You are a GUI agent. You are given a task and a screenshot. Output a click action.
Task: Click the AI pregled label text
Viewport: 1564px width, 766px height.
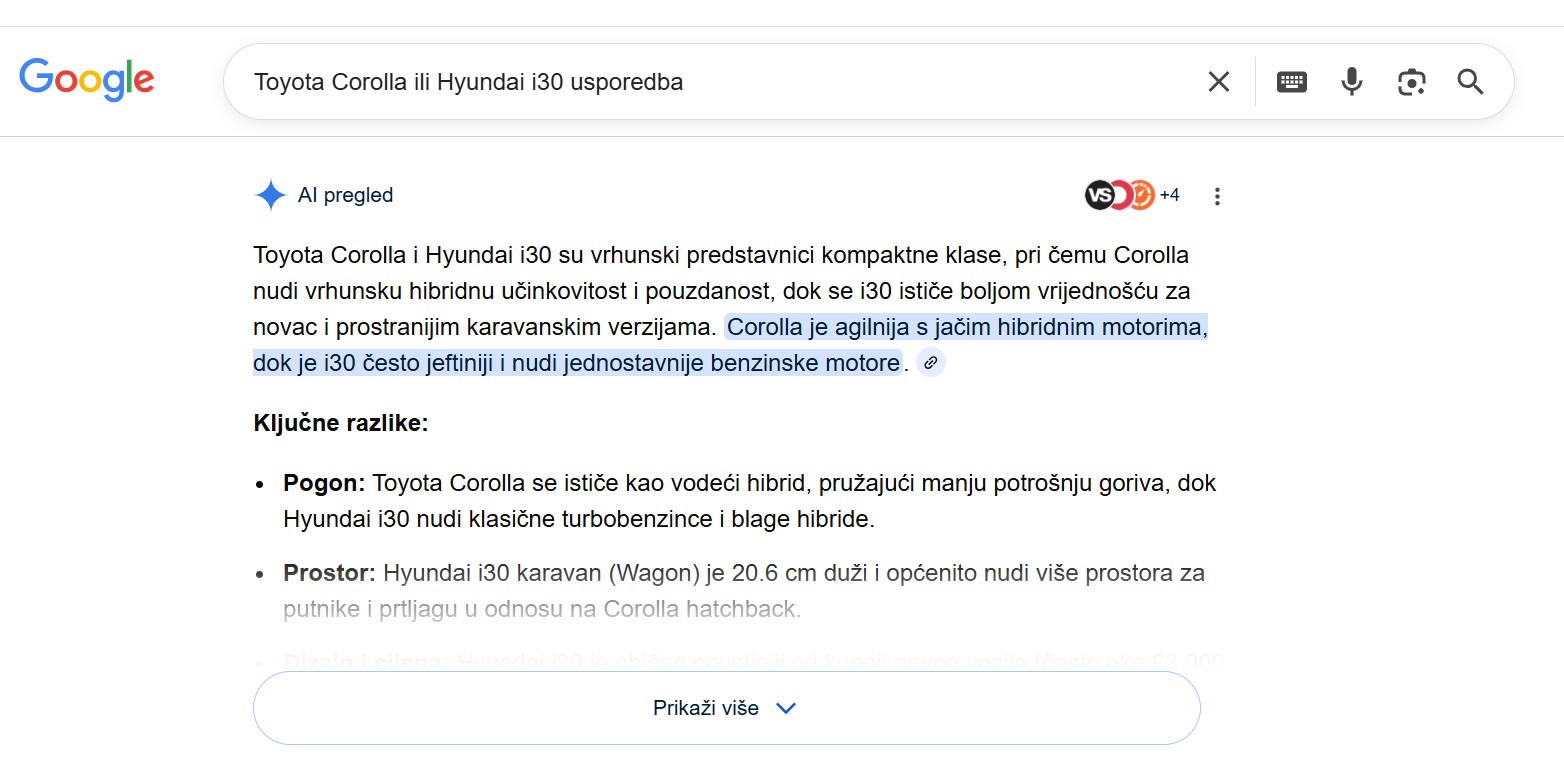[345, 195]
